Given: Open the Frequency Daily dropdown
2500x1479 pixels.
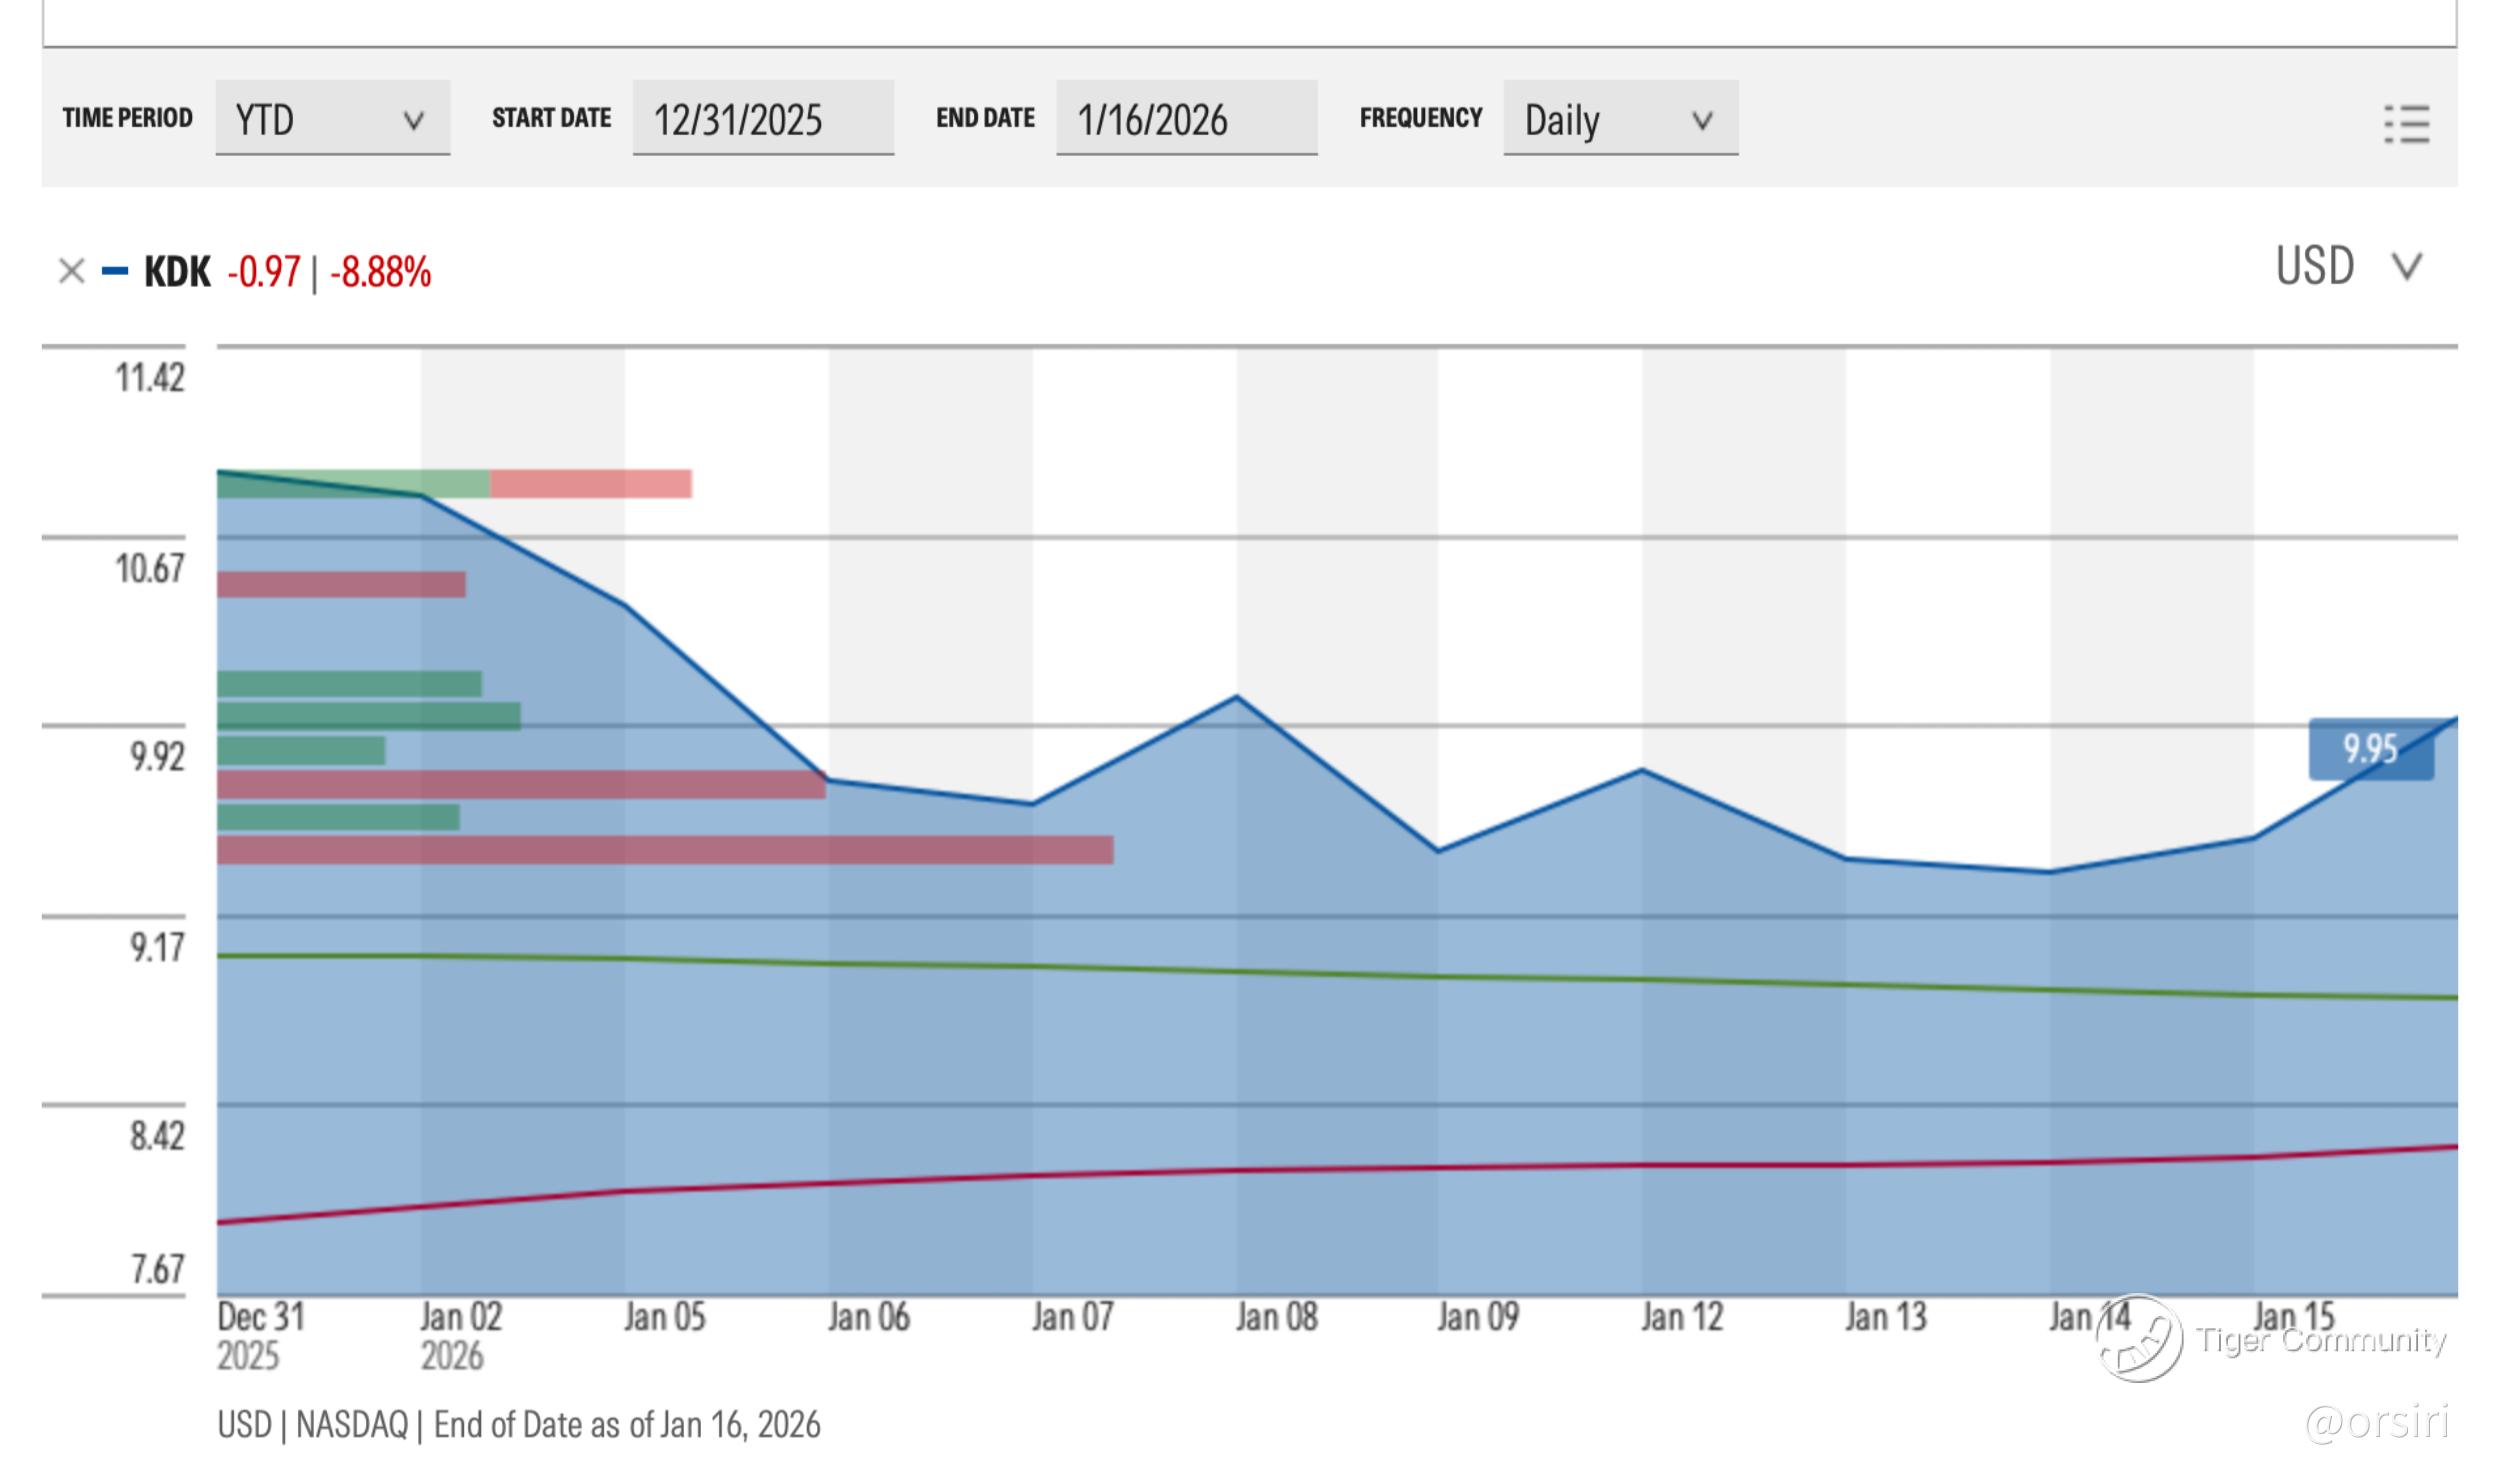Looking at the screenshot, I should [1619, 119].
